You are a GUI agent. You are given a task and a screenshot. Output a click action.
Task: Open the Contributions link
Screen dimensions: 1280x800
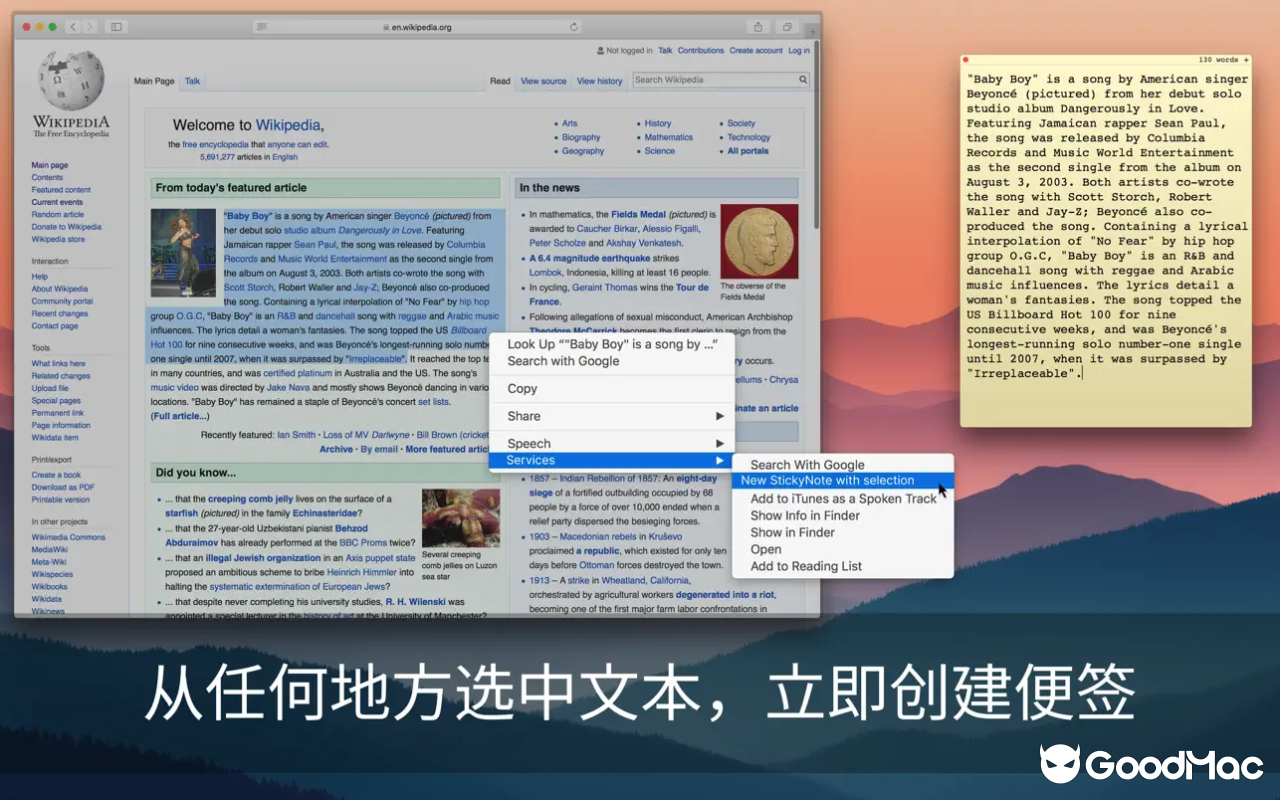click(700, 50)
